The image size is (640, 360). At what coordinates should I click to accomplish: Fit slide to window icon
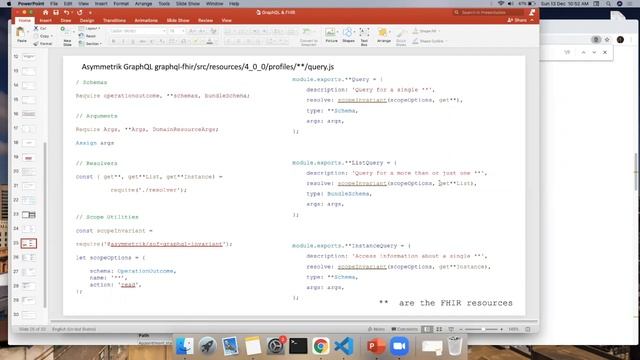click(x=528, y=329)
